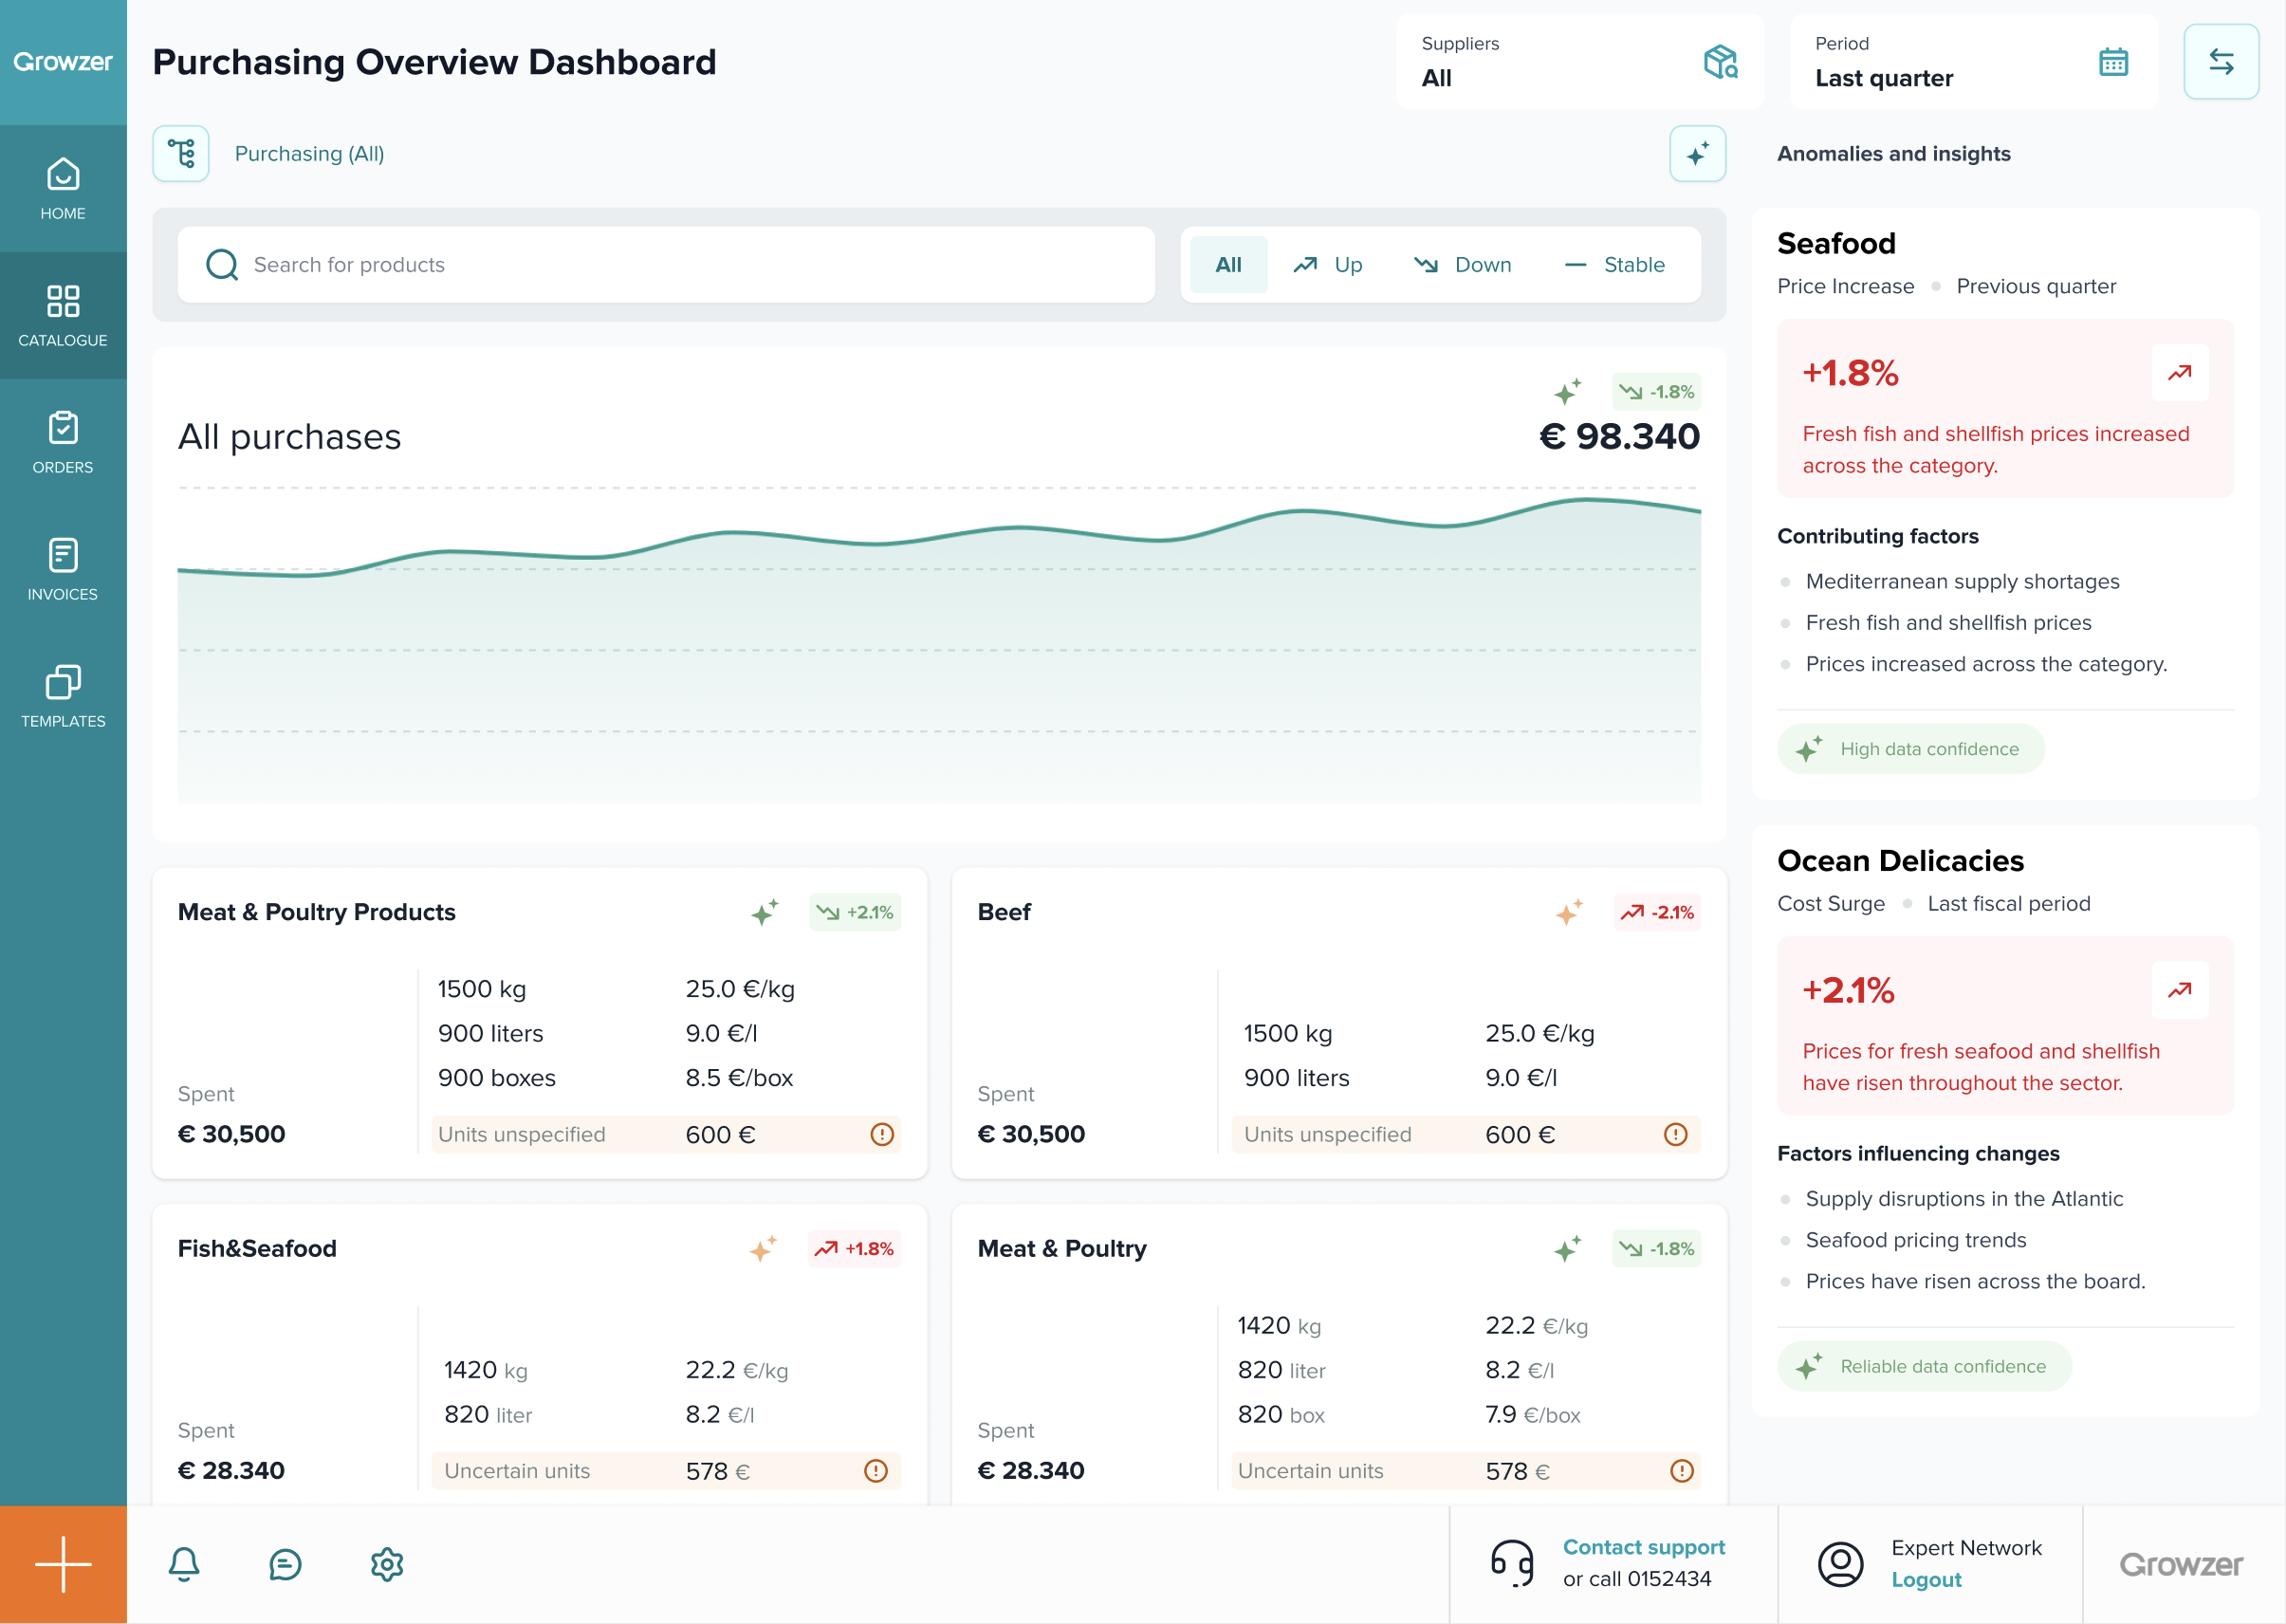Click warning icon in Fish&Seafood uncertain units row
Image resolution: width=2286 pixels, height=1624 pixels.
coord(875,1470)
